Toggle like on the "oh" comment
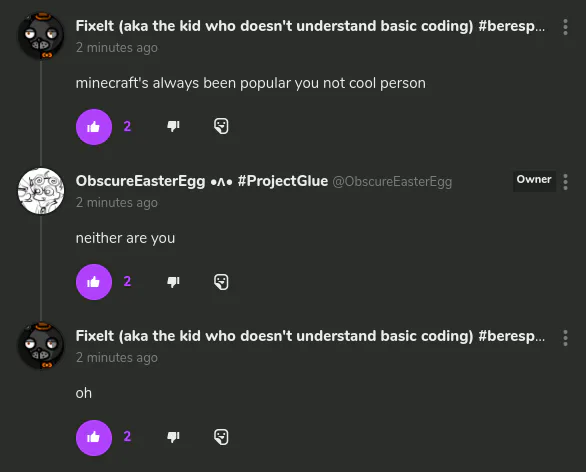 point(94,438)
